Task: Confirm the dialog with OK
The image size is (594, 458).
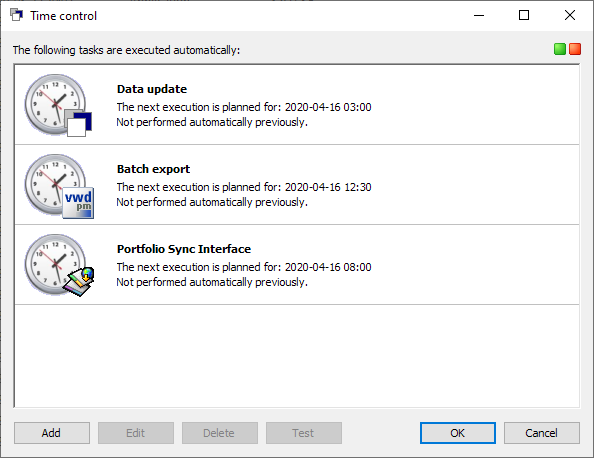Action: [x=458, y=433]
